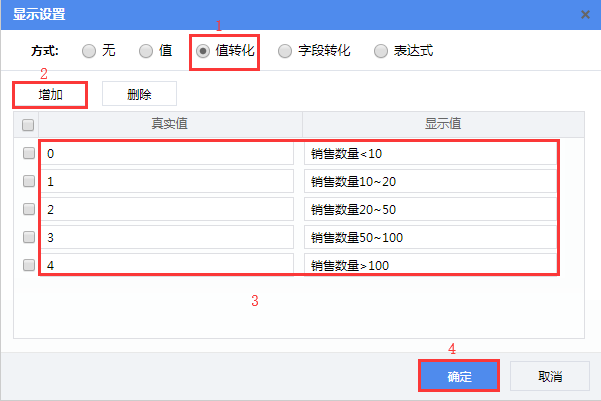Tick the checkbox for real value 3
The width and height of the screenshot is (601, 401).
(28, 238)
